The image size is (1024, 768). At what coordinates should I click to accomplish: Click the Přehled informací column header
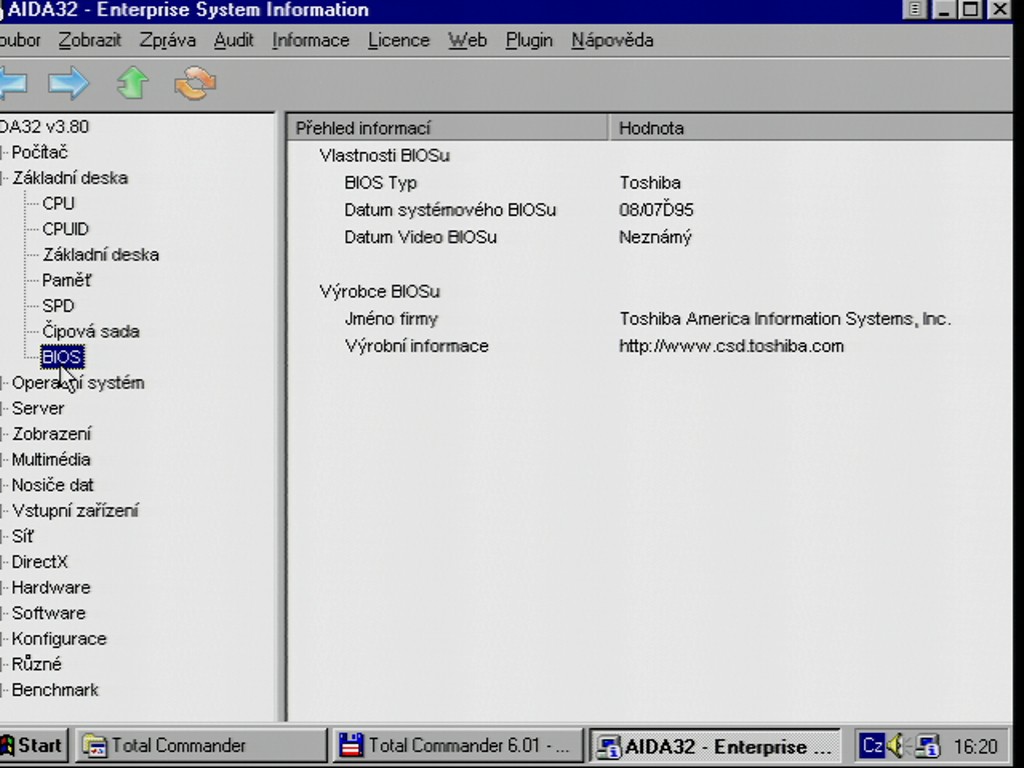click(448, 128)
